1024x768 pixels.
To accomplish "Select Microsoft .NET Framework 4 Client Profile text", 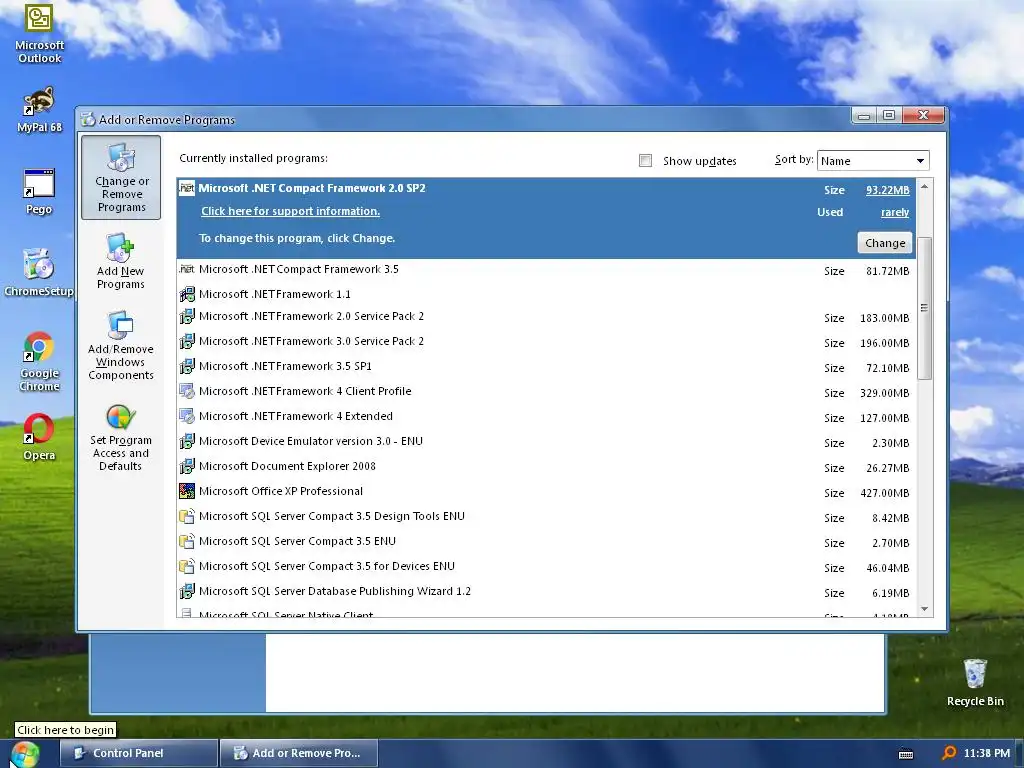I will [x=305, y=391].
